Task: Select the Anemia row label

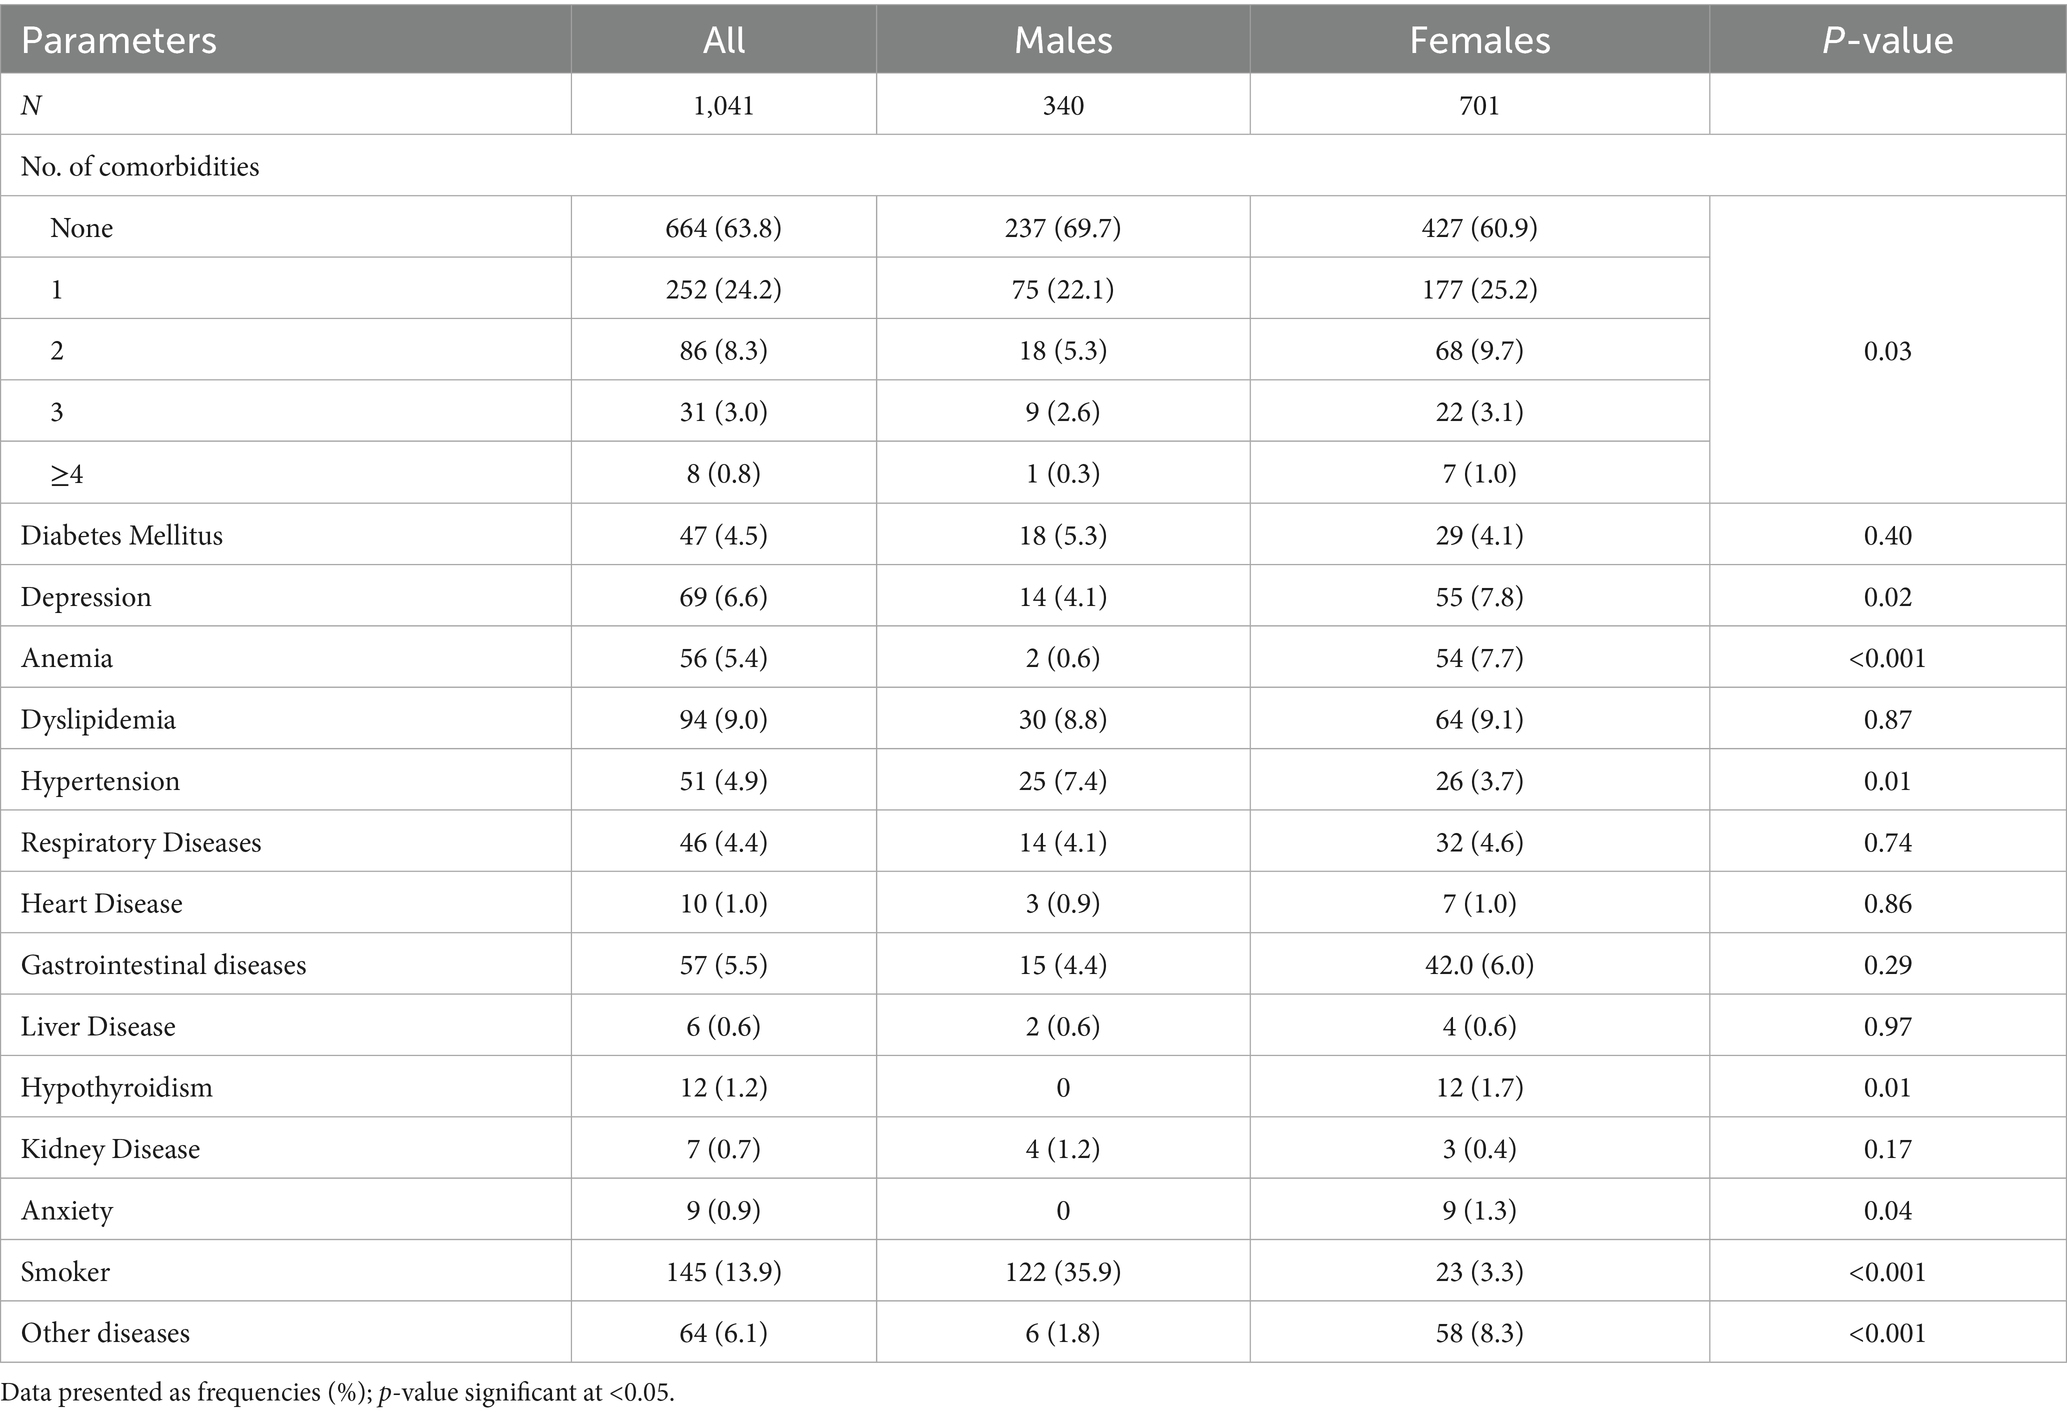Action: pyautogui.click(x=67, y=658)
